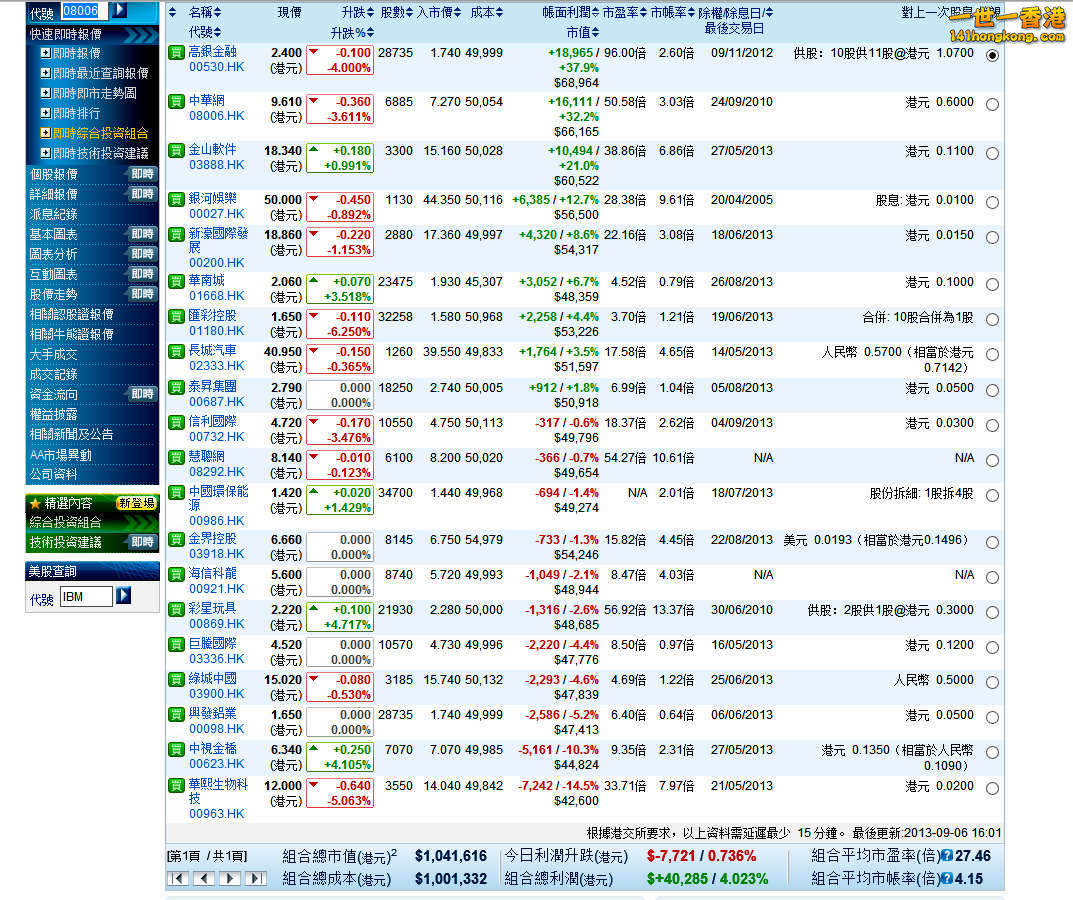1073x900 pixels.
Task: Sort the table by 市盈率 column
Action: 624,12
